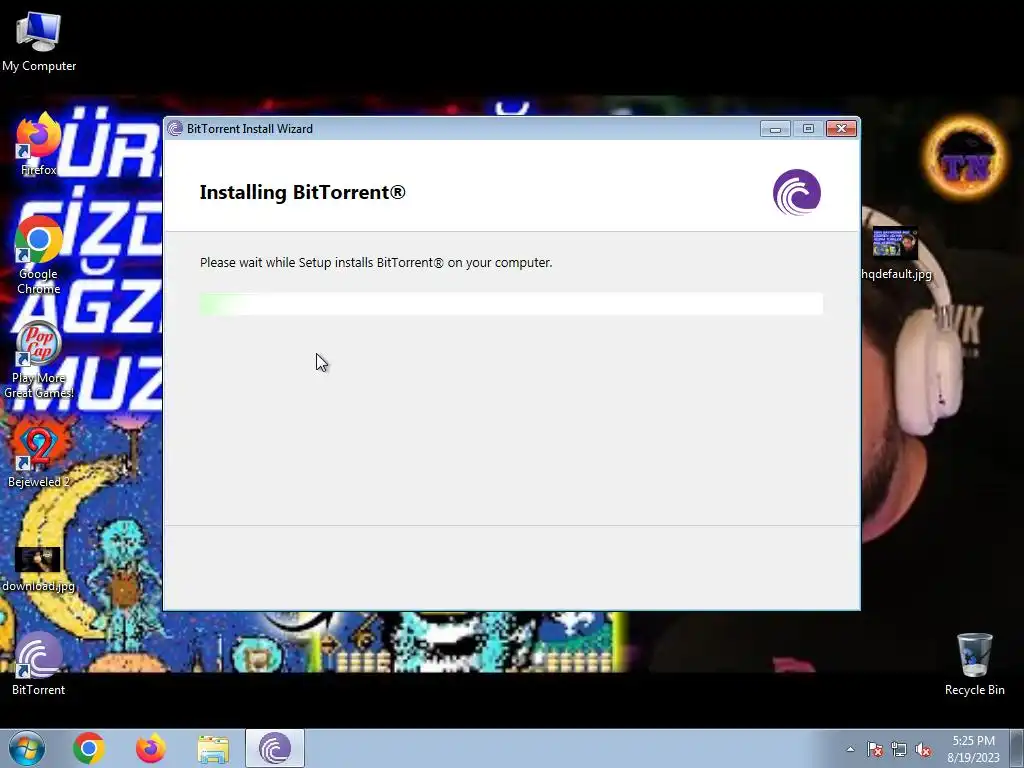Select the Bejeweled 2 desktop shortcut
The image size is (1024, 768).
[x=39, y=455]
